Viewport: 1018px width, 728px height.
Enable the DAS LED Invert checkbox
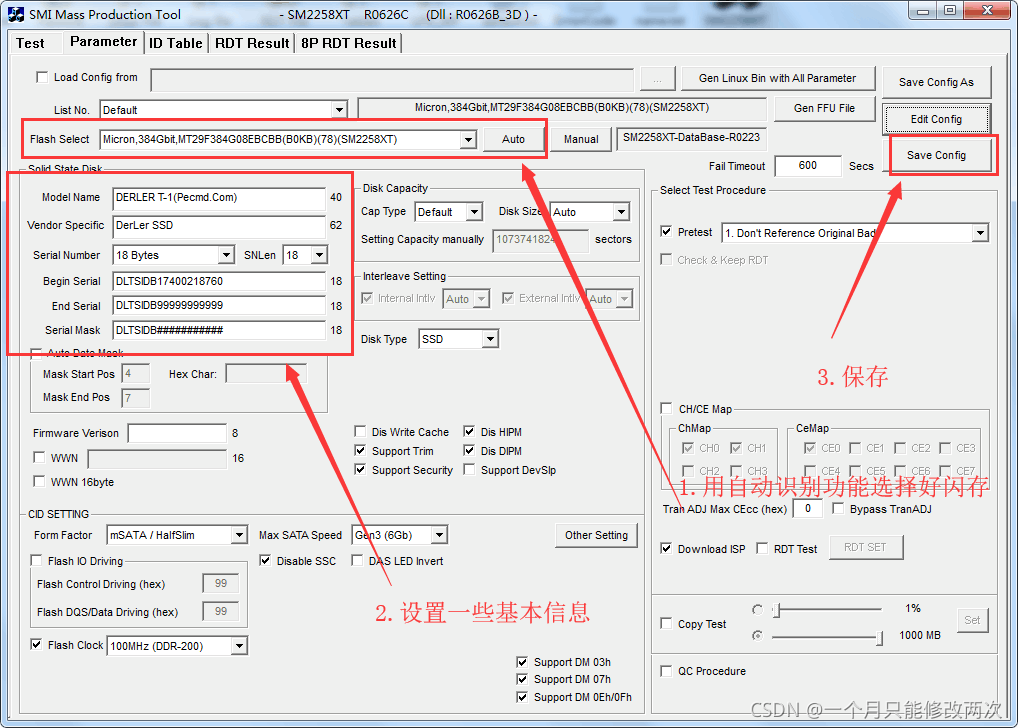point(357,560)
